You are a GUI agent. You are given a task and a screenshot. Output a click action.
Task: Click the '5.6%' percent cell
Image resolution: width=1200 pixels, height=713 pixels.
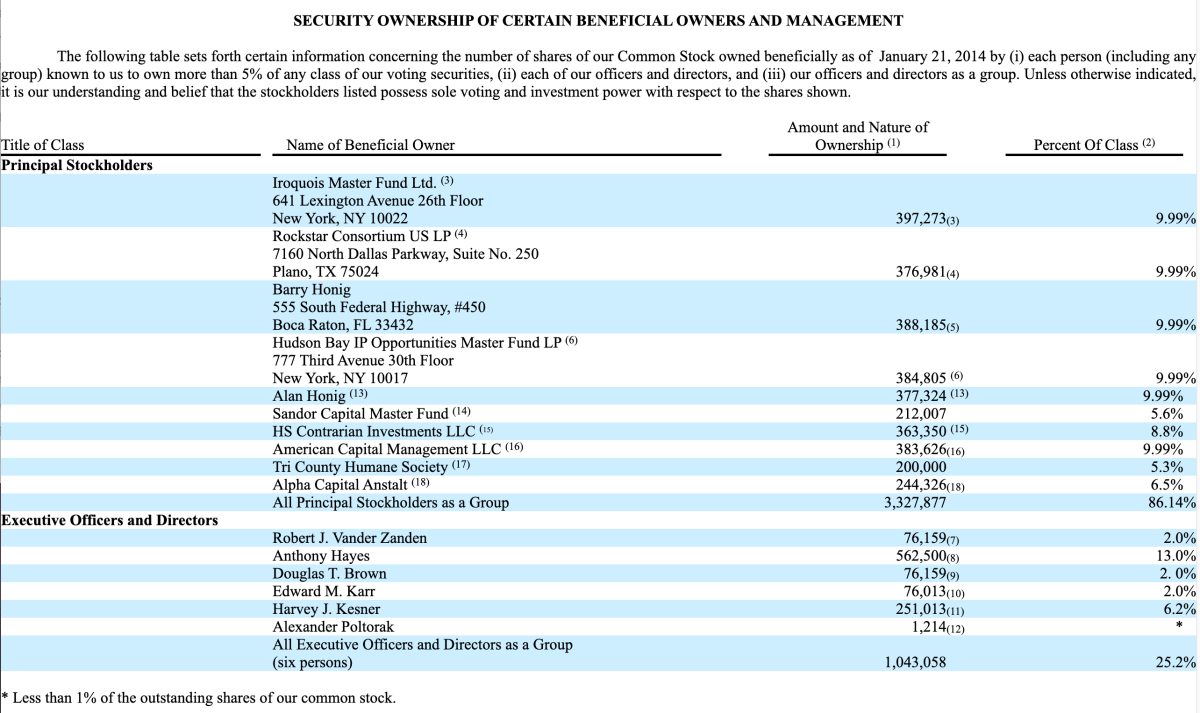point(1167,414)
